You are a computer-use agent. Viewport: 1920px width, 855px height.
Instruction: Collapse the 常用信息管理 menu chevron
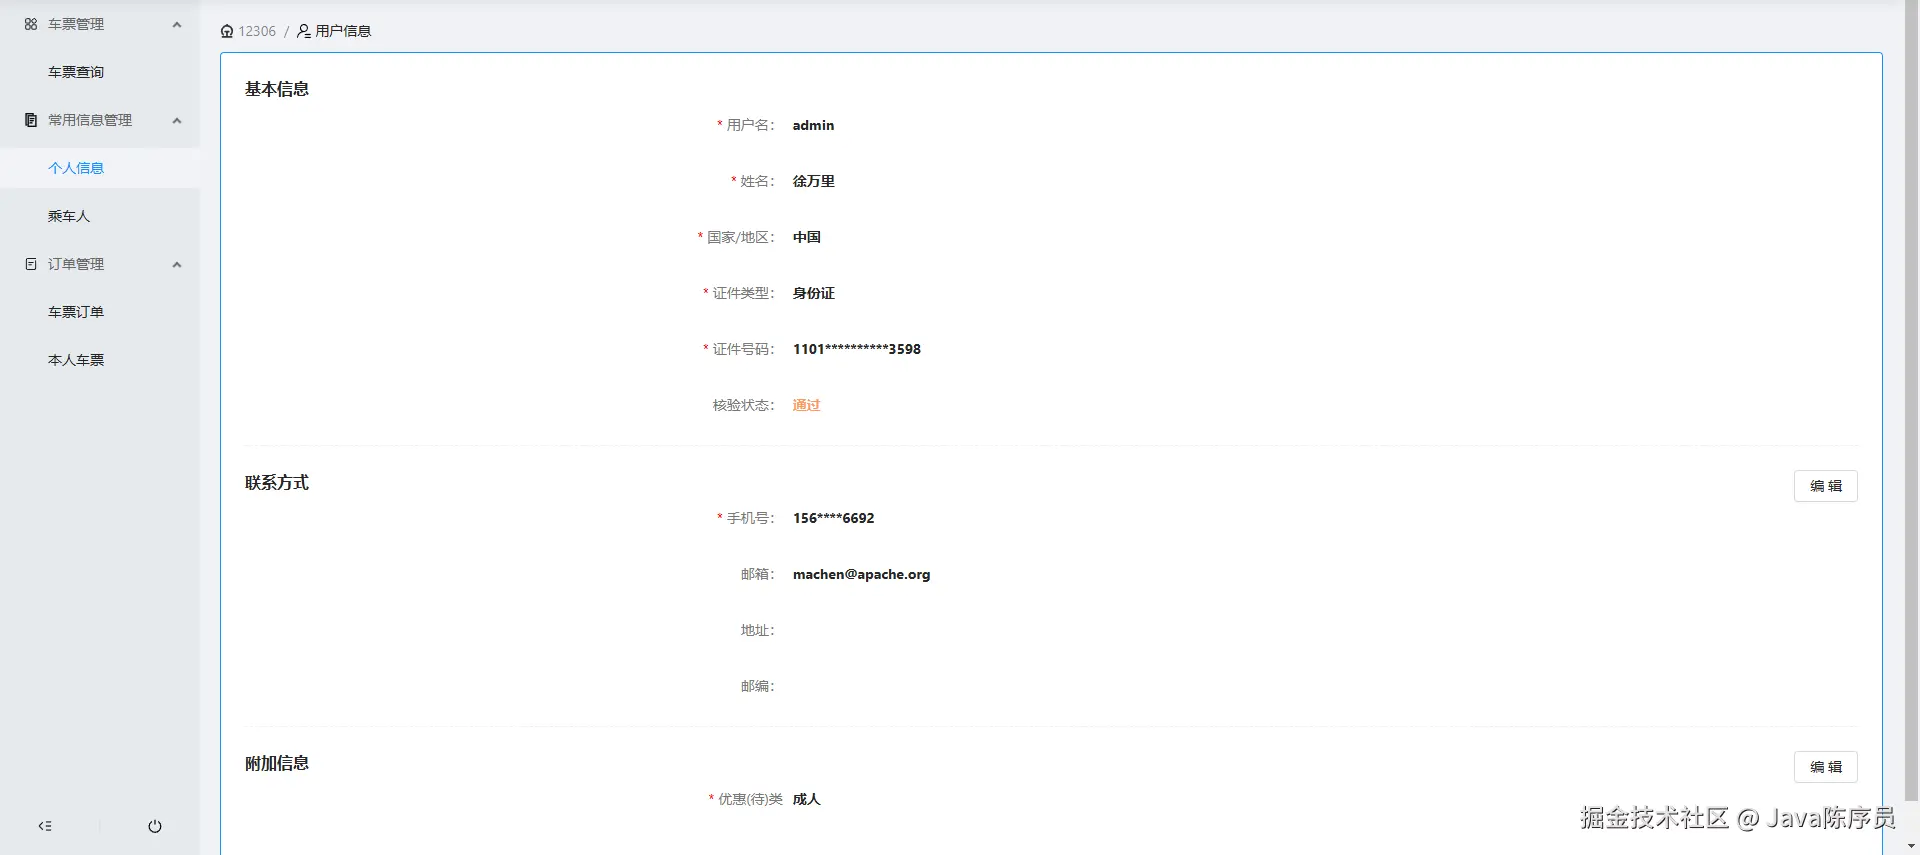[177, 120]
